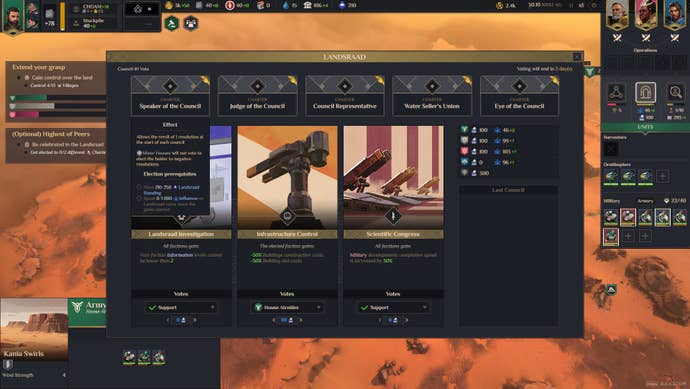Image resolution: width=690 pixels, height=389 pixels.
Task: Select the Council Representative charter
Action: click(345, 96)
